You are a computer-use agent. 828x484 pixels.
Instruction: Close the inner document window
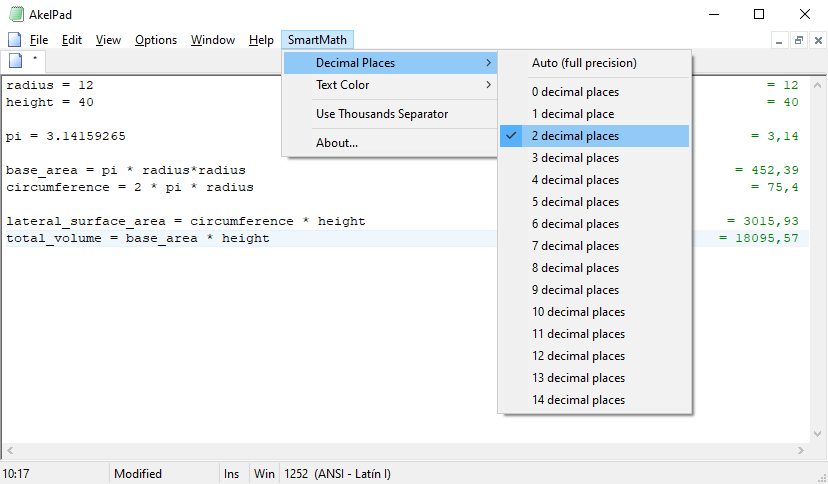817,40
